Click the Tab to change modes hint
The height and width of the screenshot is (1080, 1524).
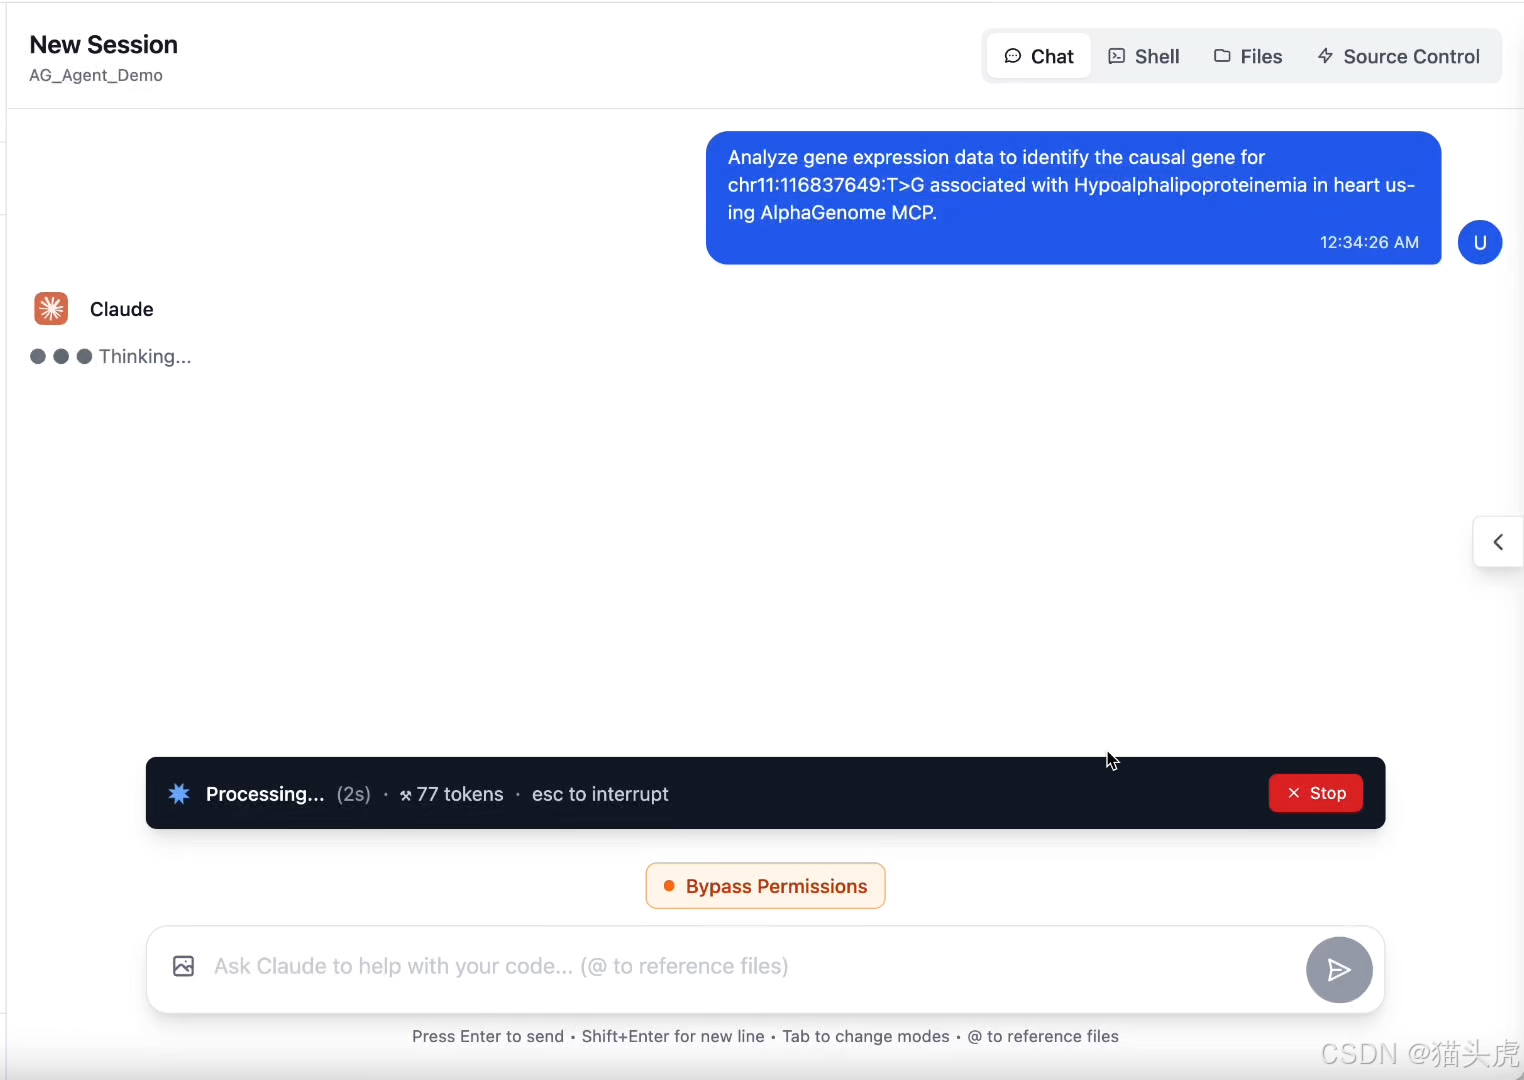point(866,1036)
